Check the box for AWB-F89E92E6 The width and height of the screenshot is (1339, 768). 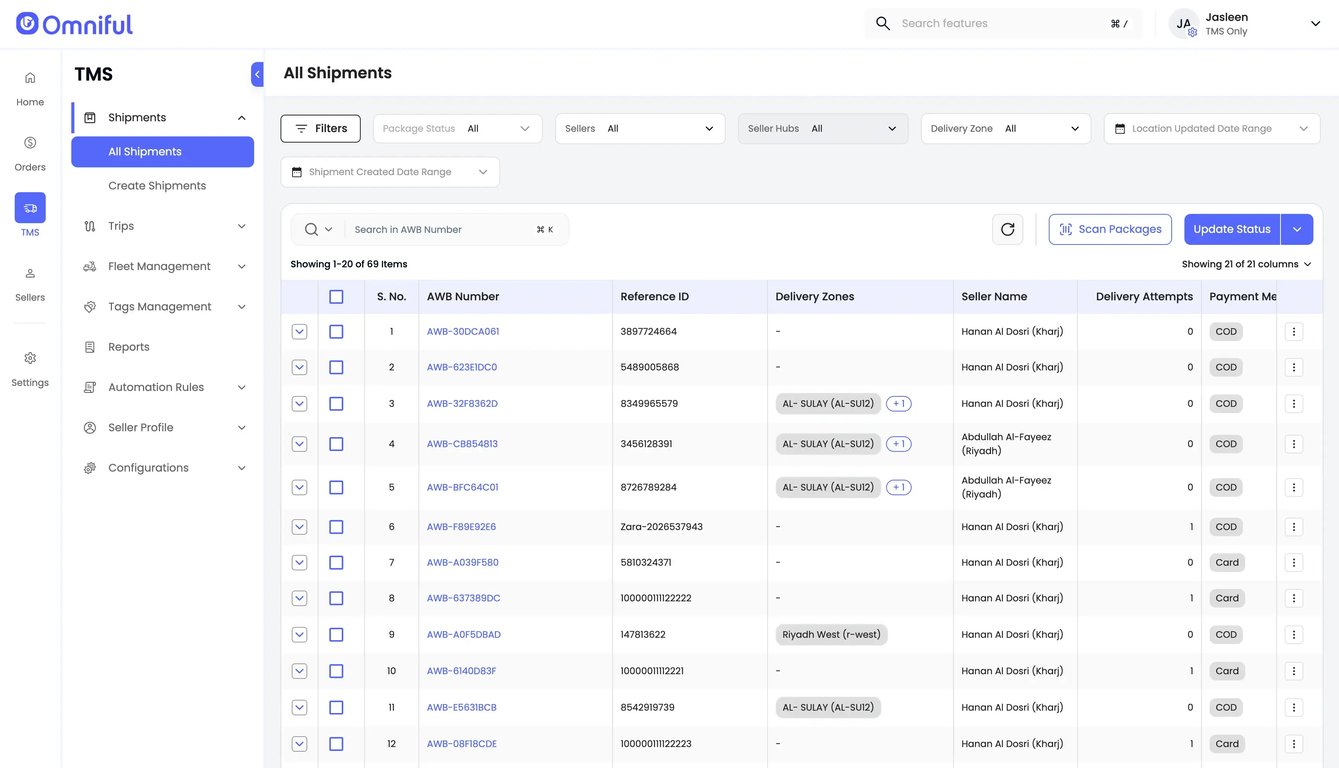(336, 527)
